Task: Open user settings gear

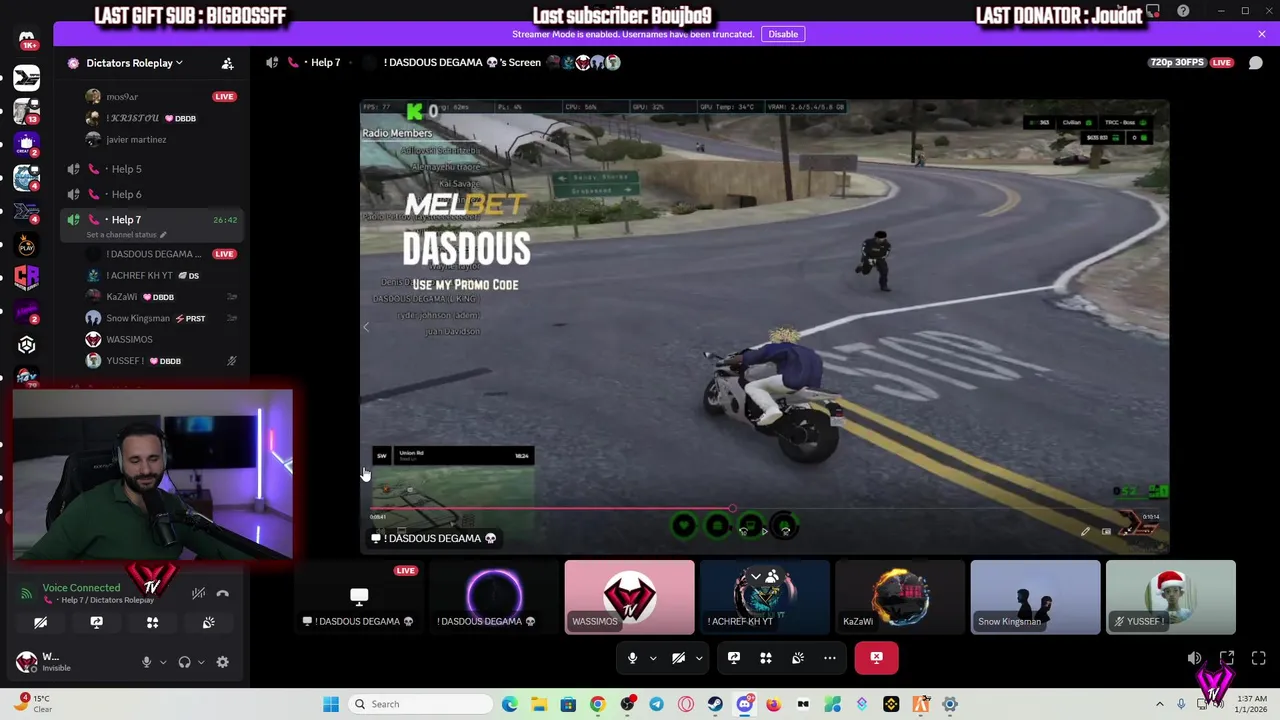Action: pyautogui.click(x=222, y=661)
